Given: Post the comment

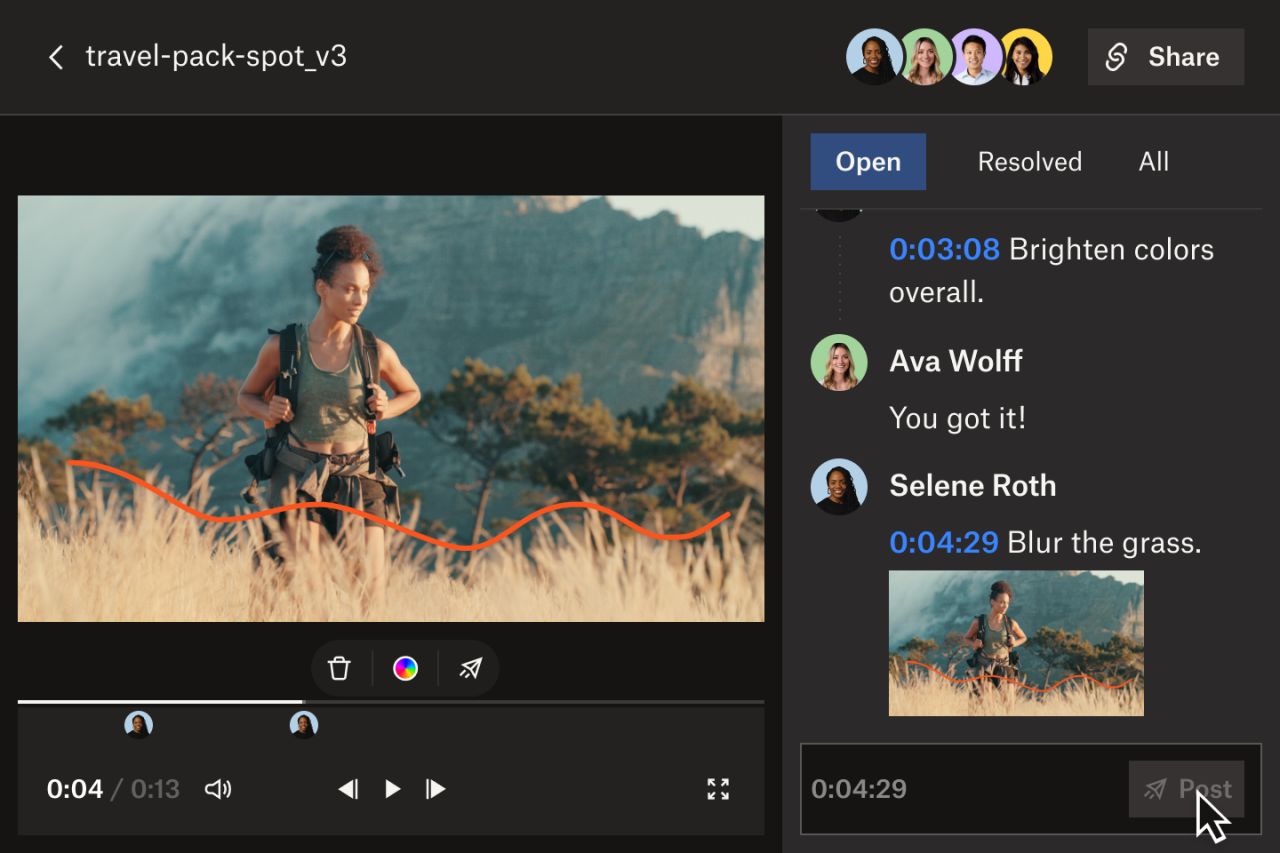Looking at the screenshot, I should coord(1186,789).
